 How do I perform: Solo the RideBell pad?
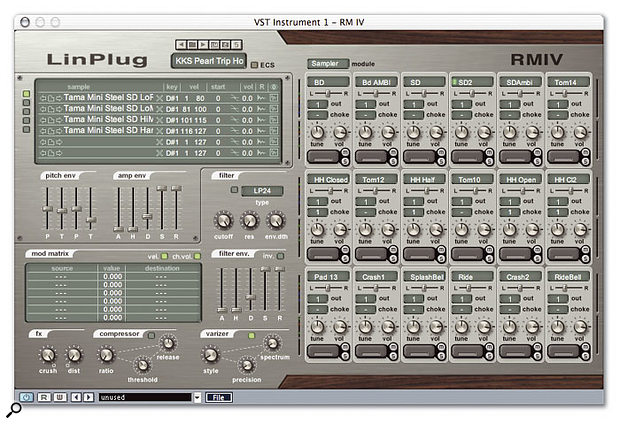click(x=586, y=356)
